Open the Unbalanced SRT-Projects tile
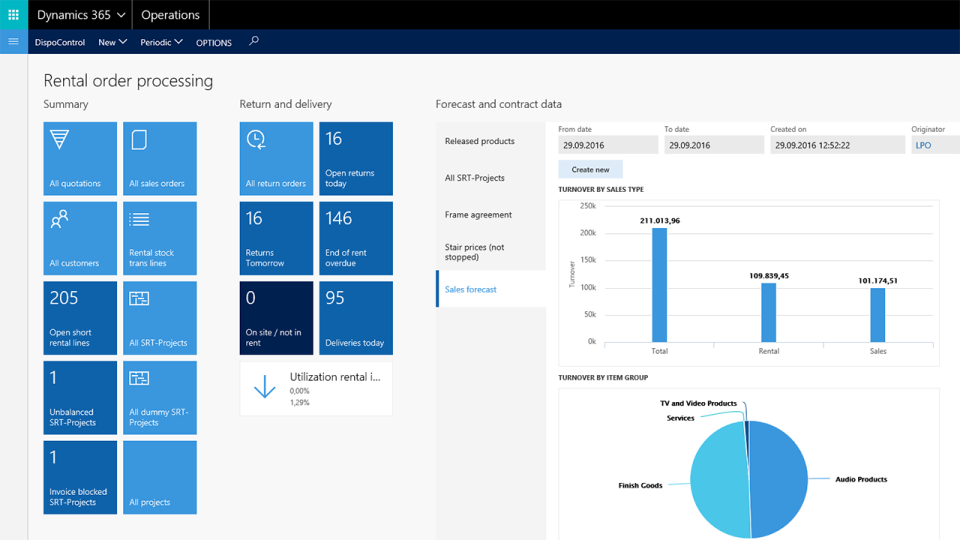This screenshot has width=960, height=540. (80, 397)
